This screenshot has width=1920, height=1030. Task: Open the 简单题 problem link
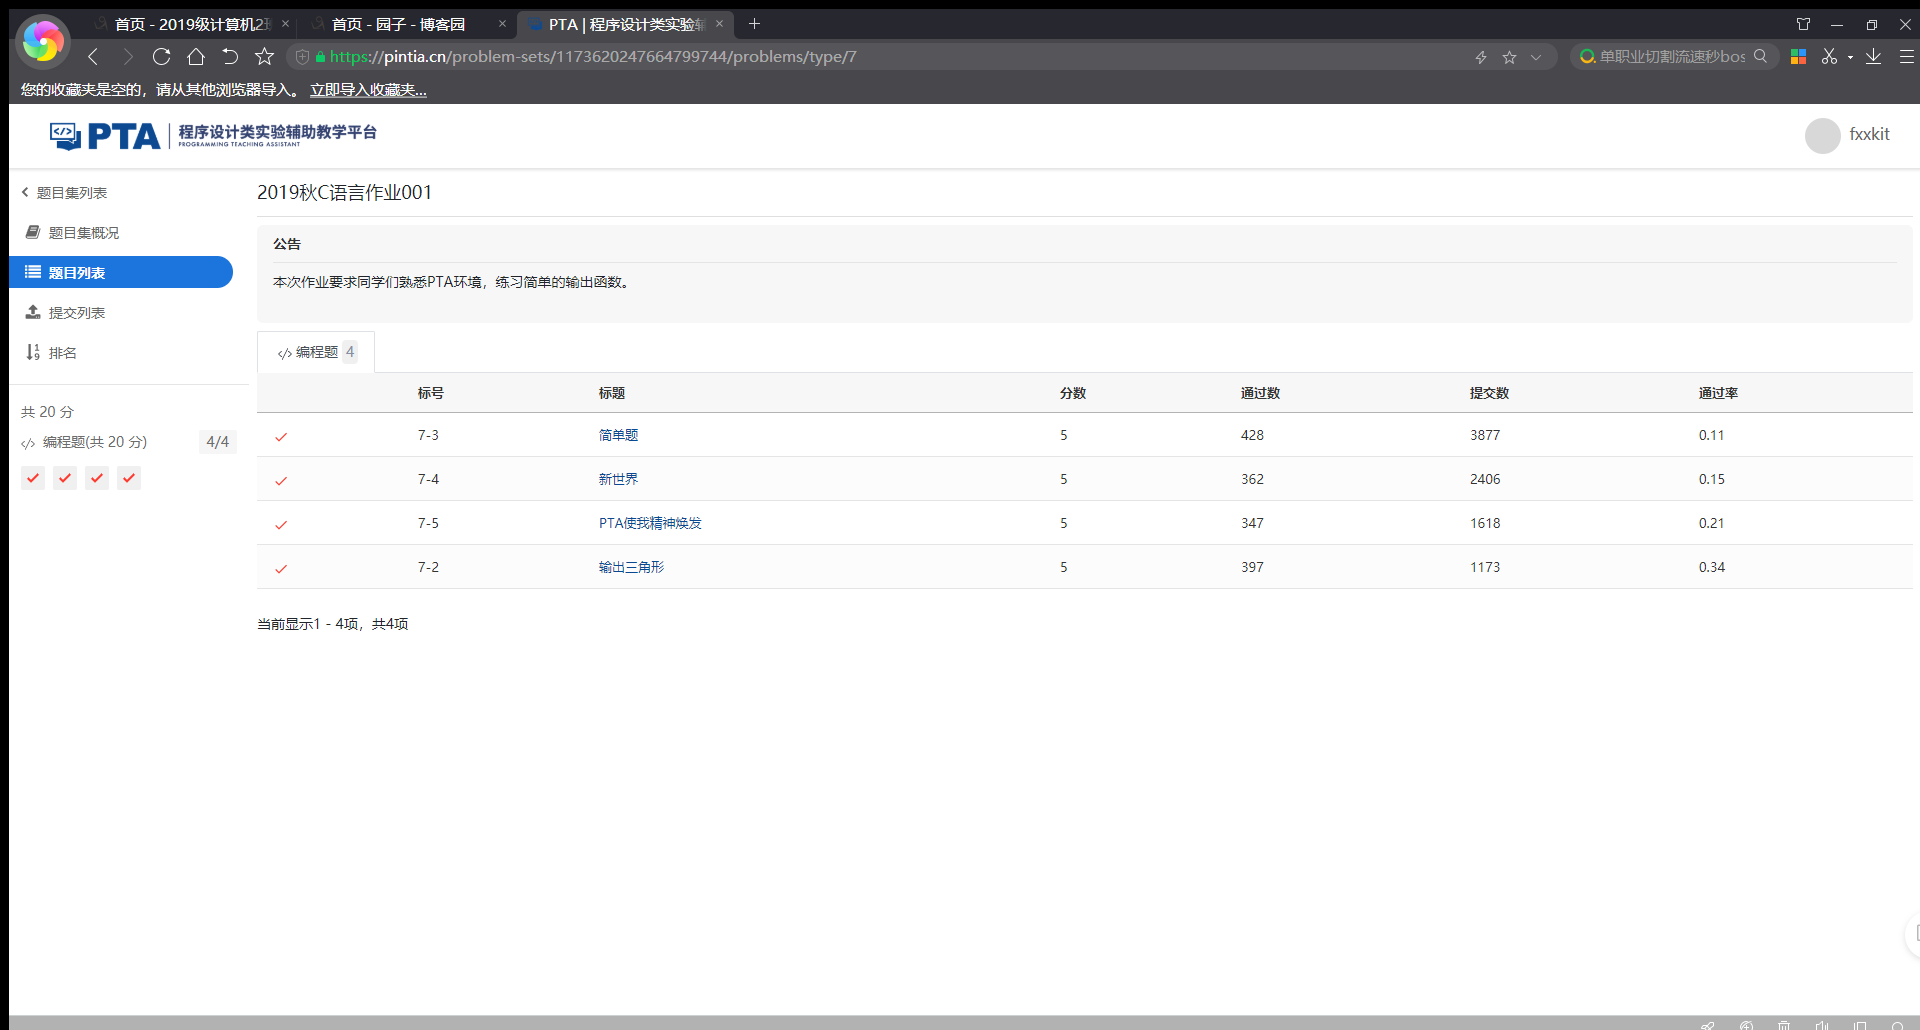click(x=618, y=435)
